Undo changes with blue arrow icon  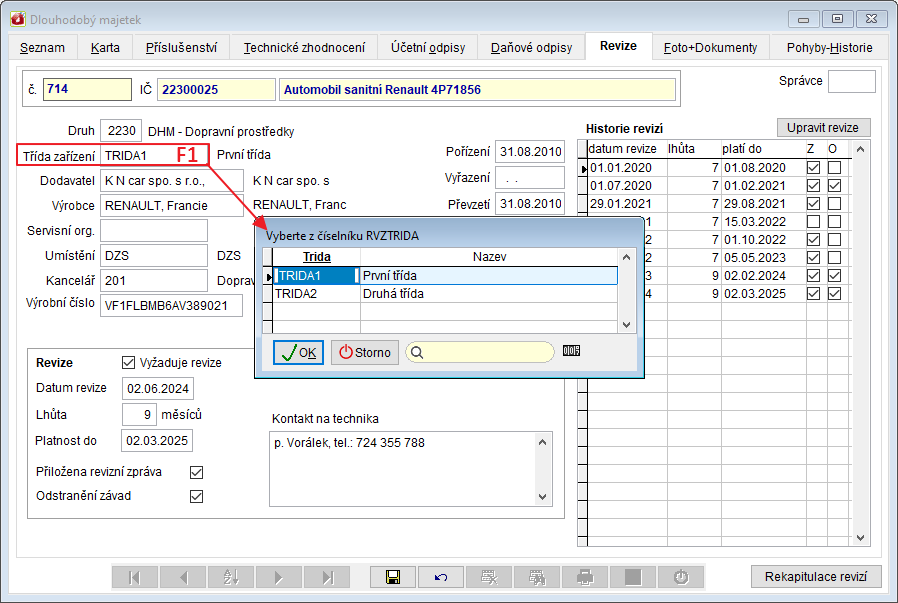[x=441, y=577]
